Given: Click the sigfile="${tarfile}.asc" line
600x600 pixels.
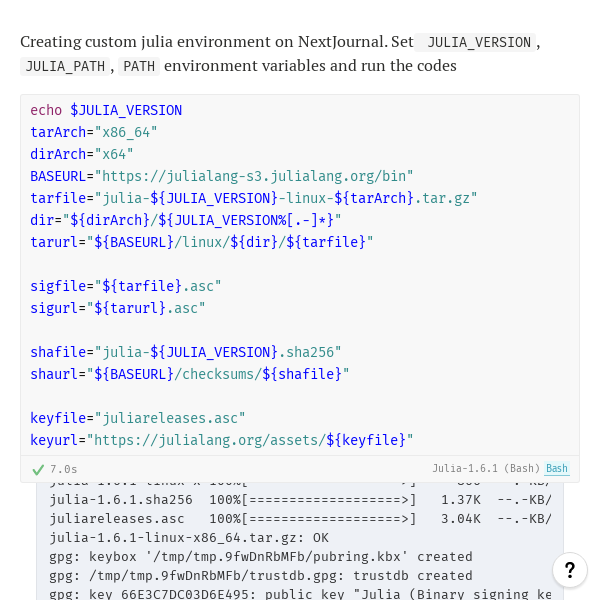Looking at the screenshot, I should 126,286.
